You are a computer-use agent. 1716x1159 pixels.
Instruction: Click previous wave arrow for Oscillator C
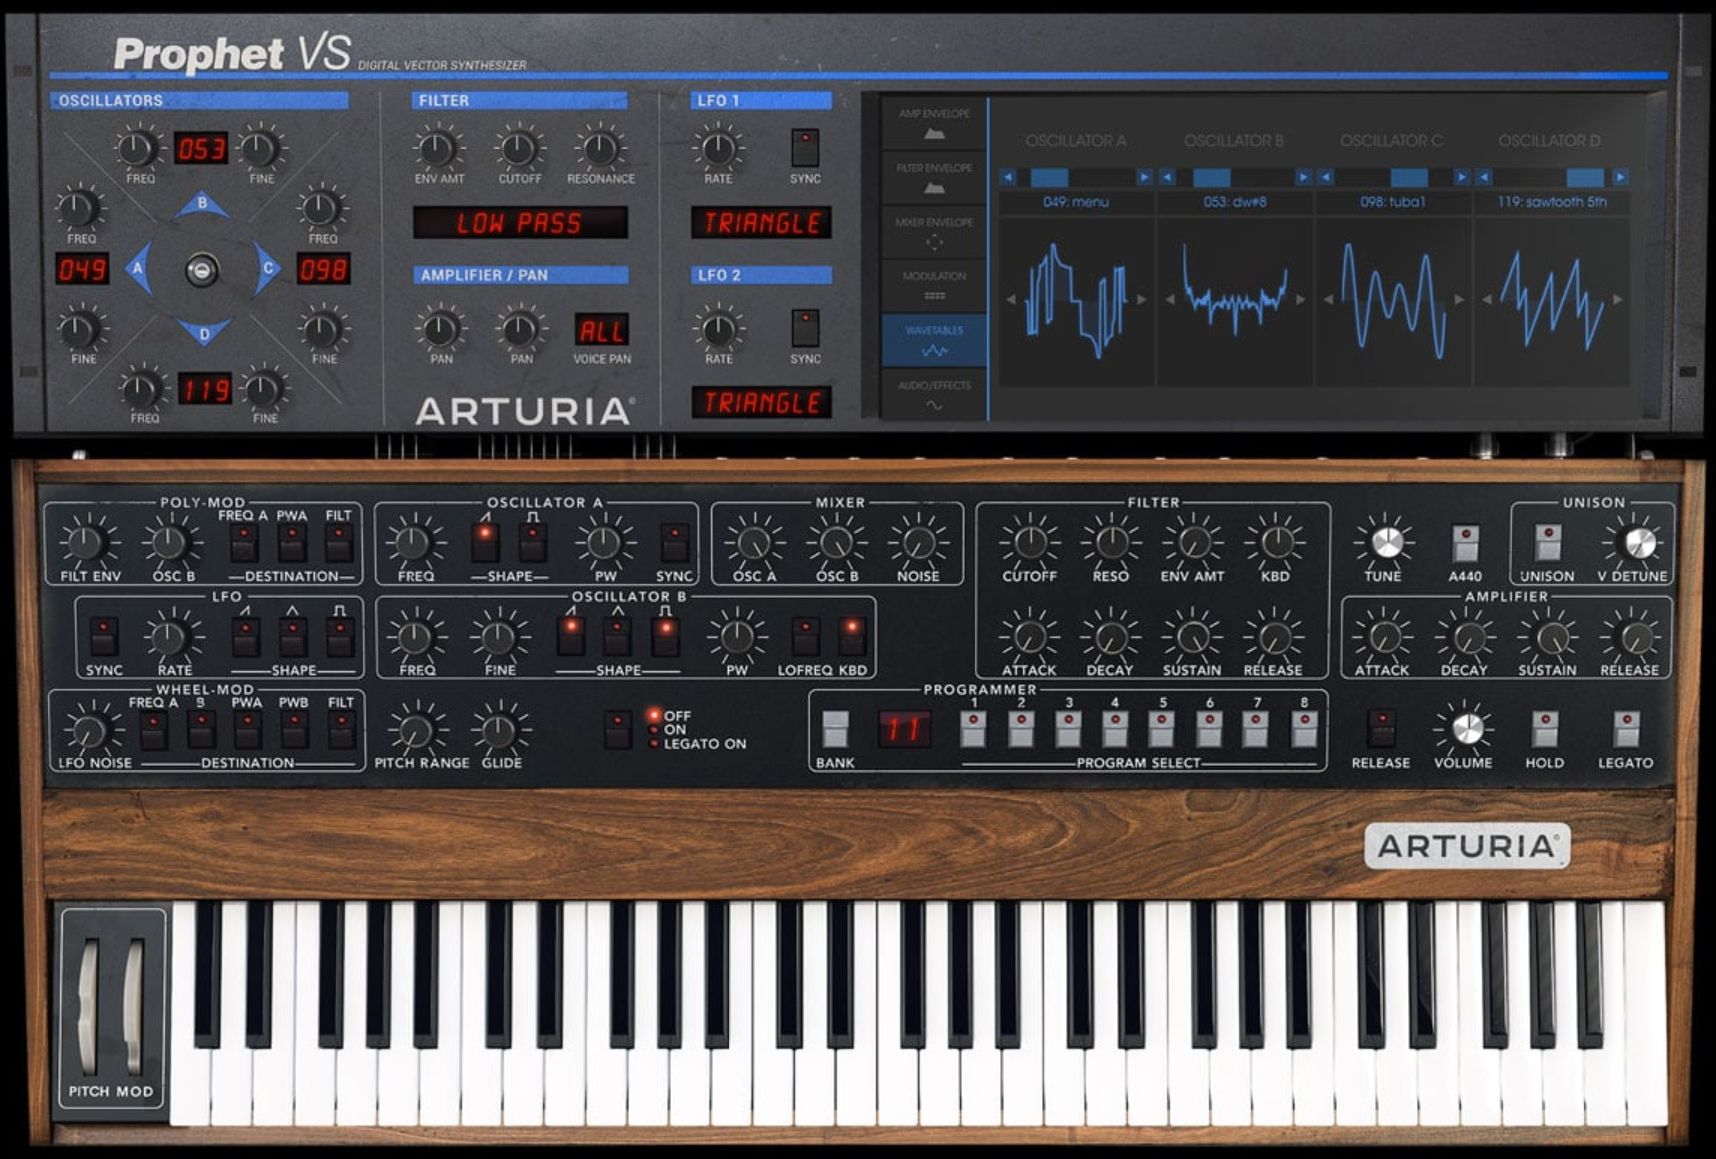click(x=1326, y=177)
